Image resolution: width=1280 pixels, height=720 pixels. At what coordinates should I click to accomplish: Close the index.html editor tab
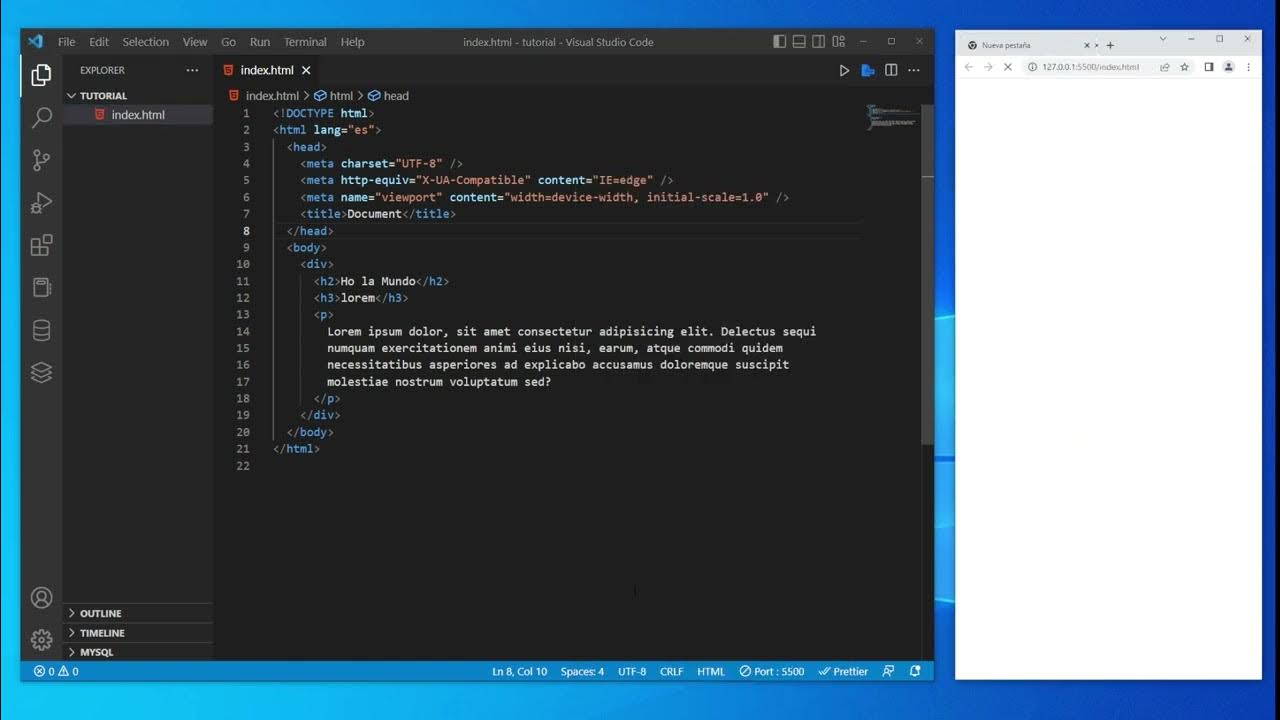(x=306, y=70)
